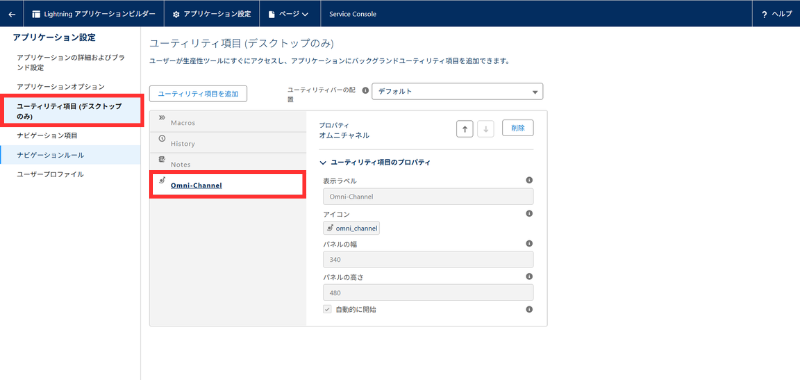Toggle the 自動的に開始 checkbox
This screenshot has width=800, height=380.
(328, 309)
